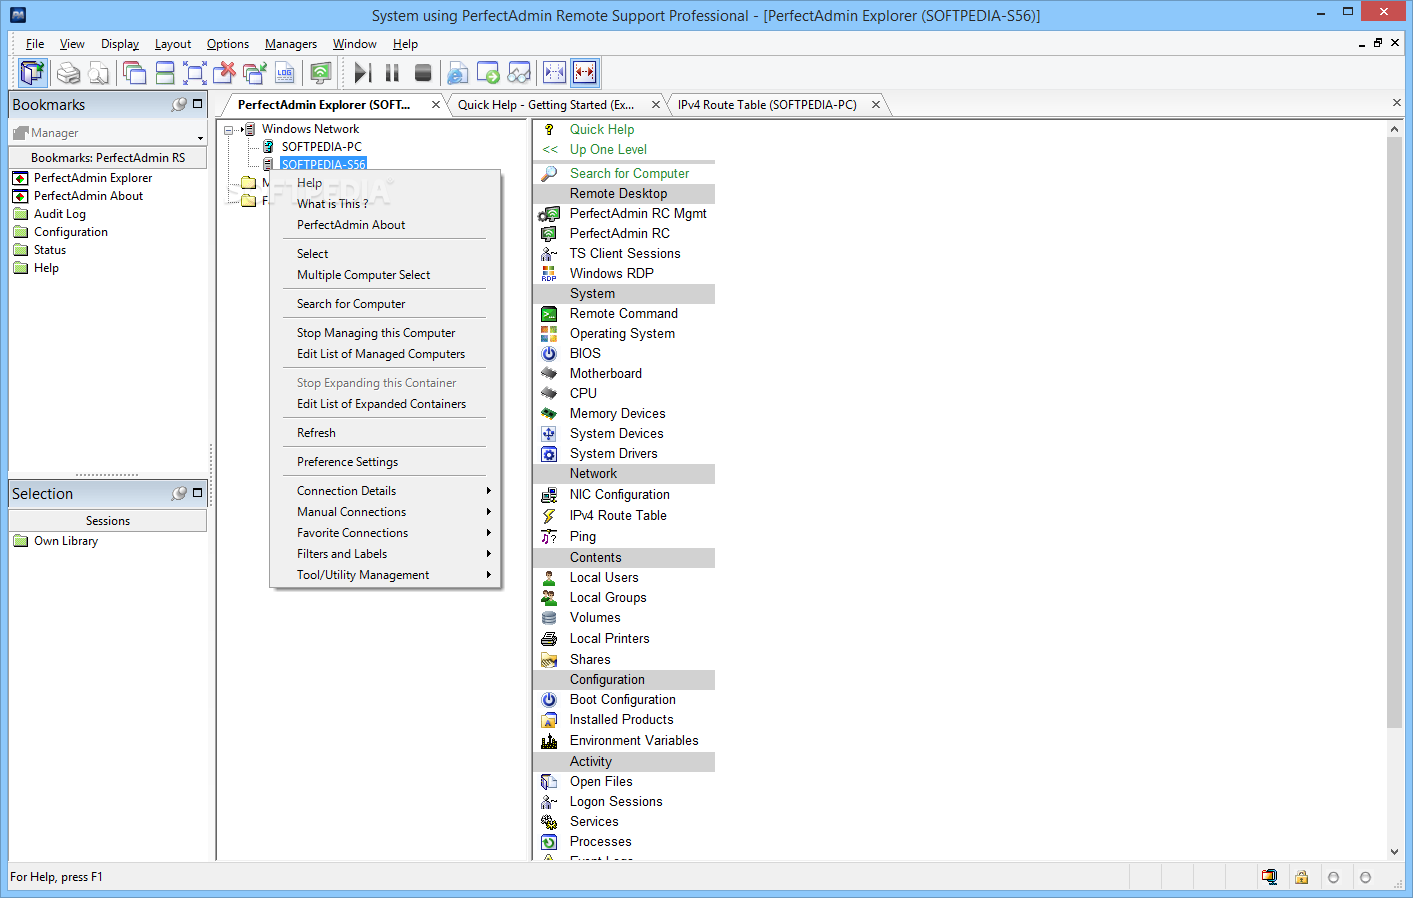Screen dimensions: 1413x898
Task: Open the Audit Log bookmark
Action: click(60, 214)
